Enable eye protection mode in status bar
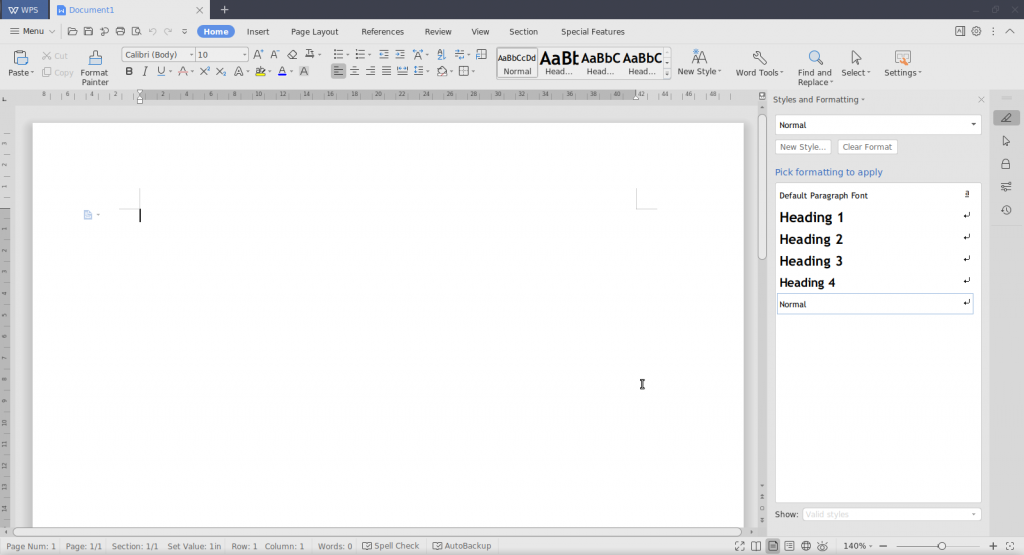This screenshot has width=1024, height=555. (x=822, y=546)
